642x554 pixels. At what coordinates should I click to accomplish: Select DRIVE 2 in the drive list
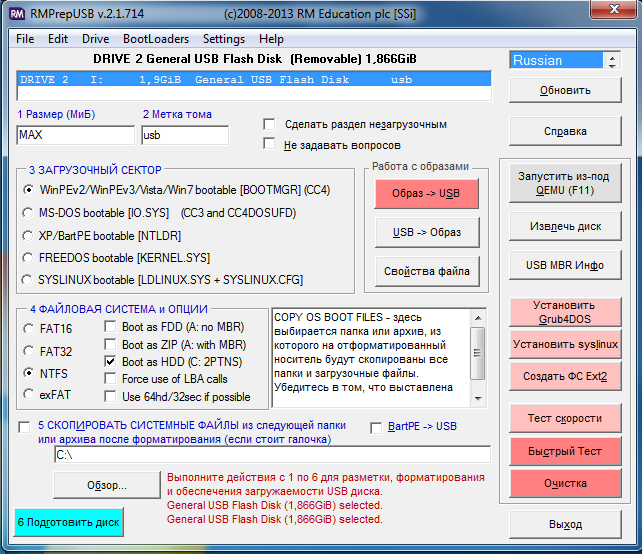pos(255,79)
